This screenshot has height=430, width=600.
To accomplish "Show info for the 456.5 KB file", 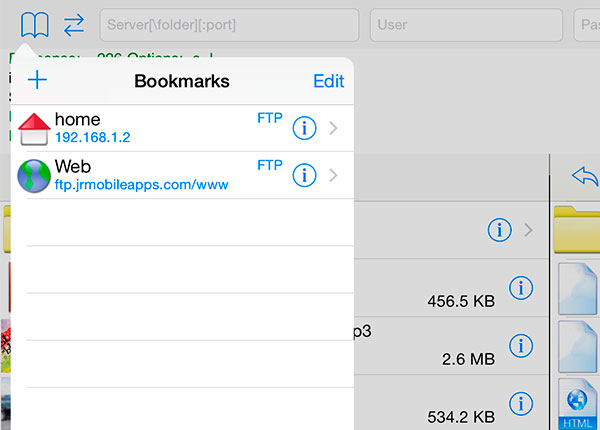I will (520, 288).
